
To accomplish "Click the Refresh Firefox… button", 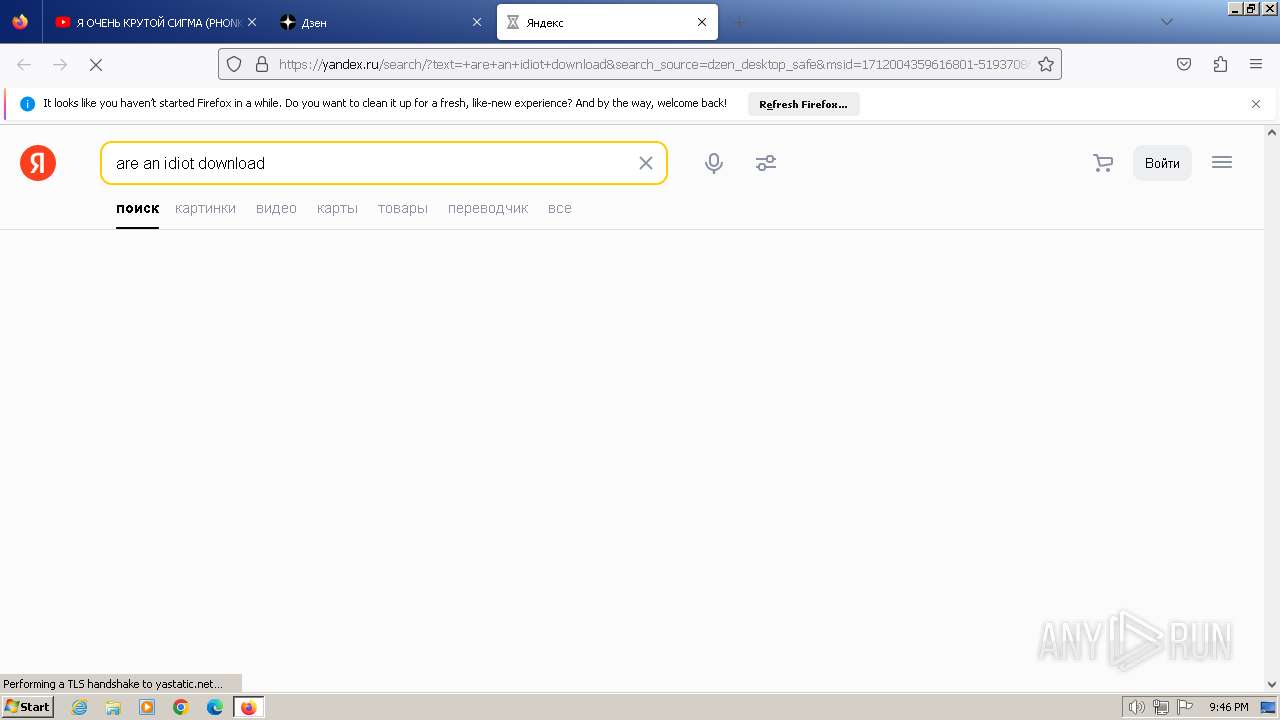I will (x=803, y=104).
